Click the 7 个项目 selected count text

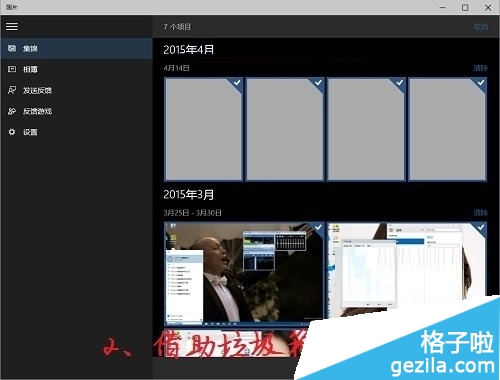[177, 27]
